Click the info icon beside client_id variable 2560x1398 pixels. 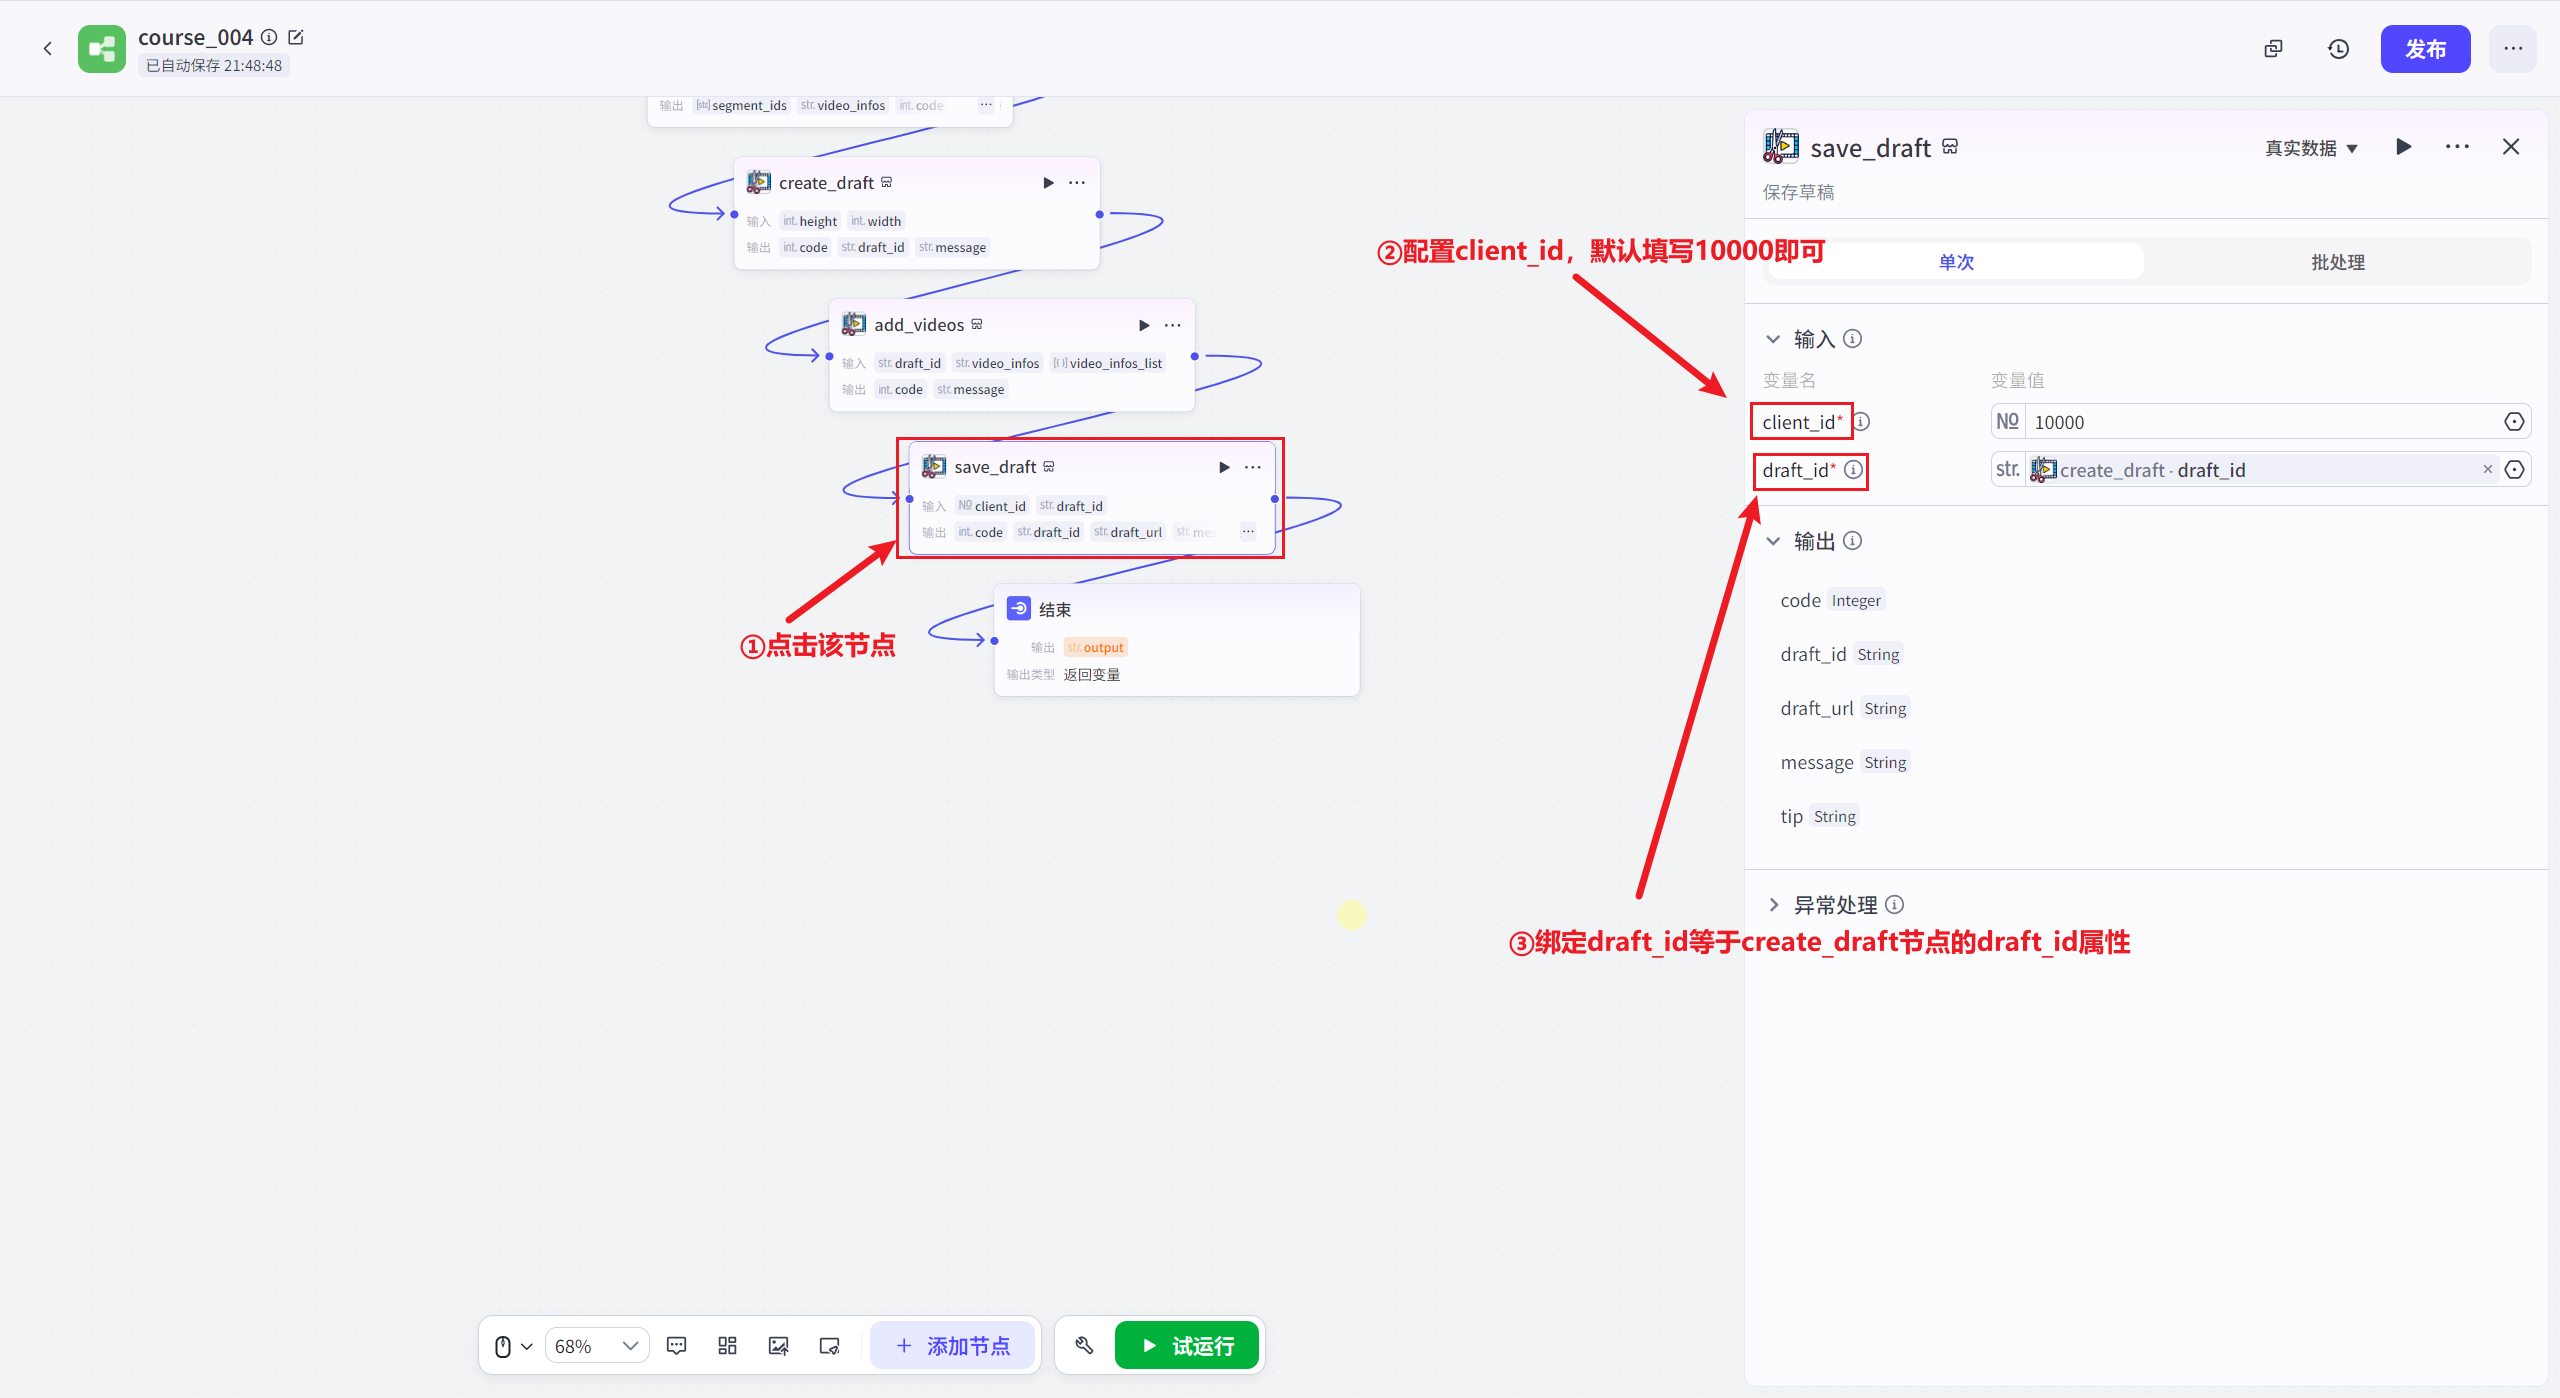pos(1863,421)
